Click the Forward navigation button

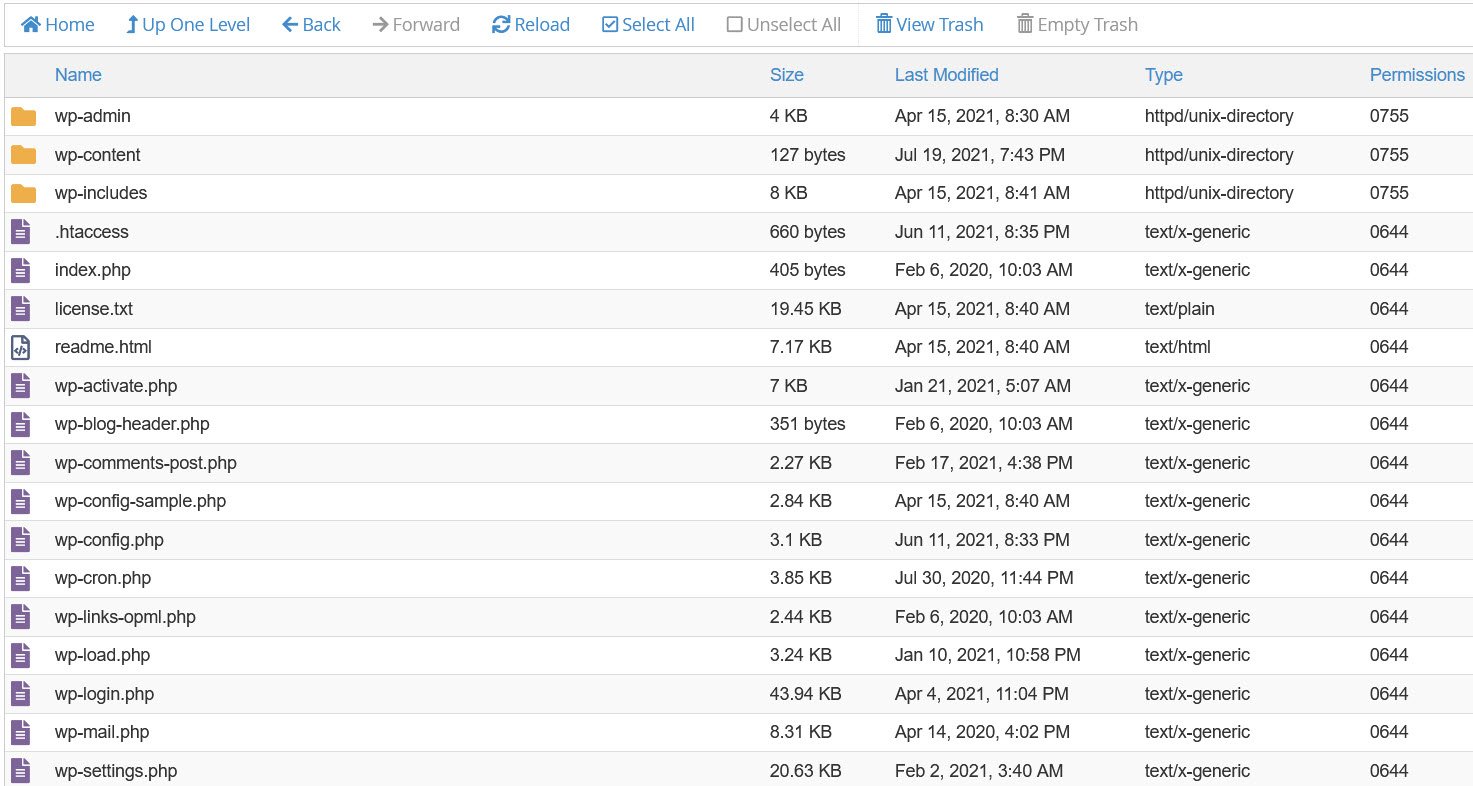pyautogui.click(x=416, y=25)
